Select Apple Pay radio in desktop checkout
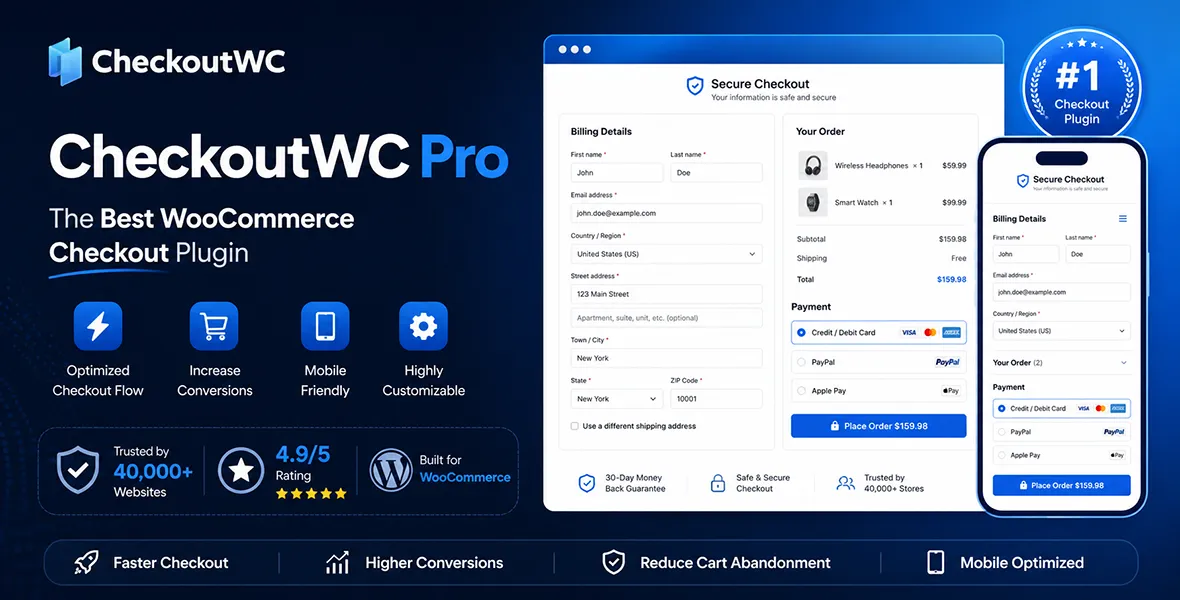The image size is (1180, 600). coord(801,391)
